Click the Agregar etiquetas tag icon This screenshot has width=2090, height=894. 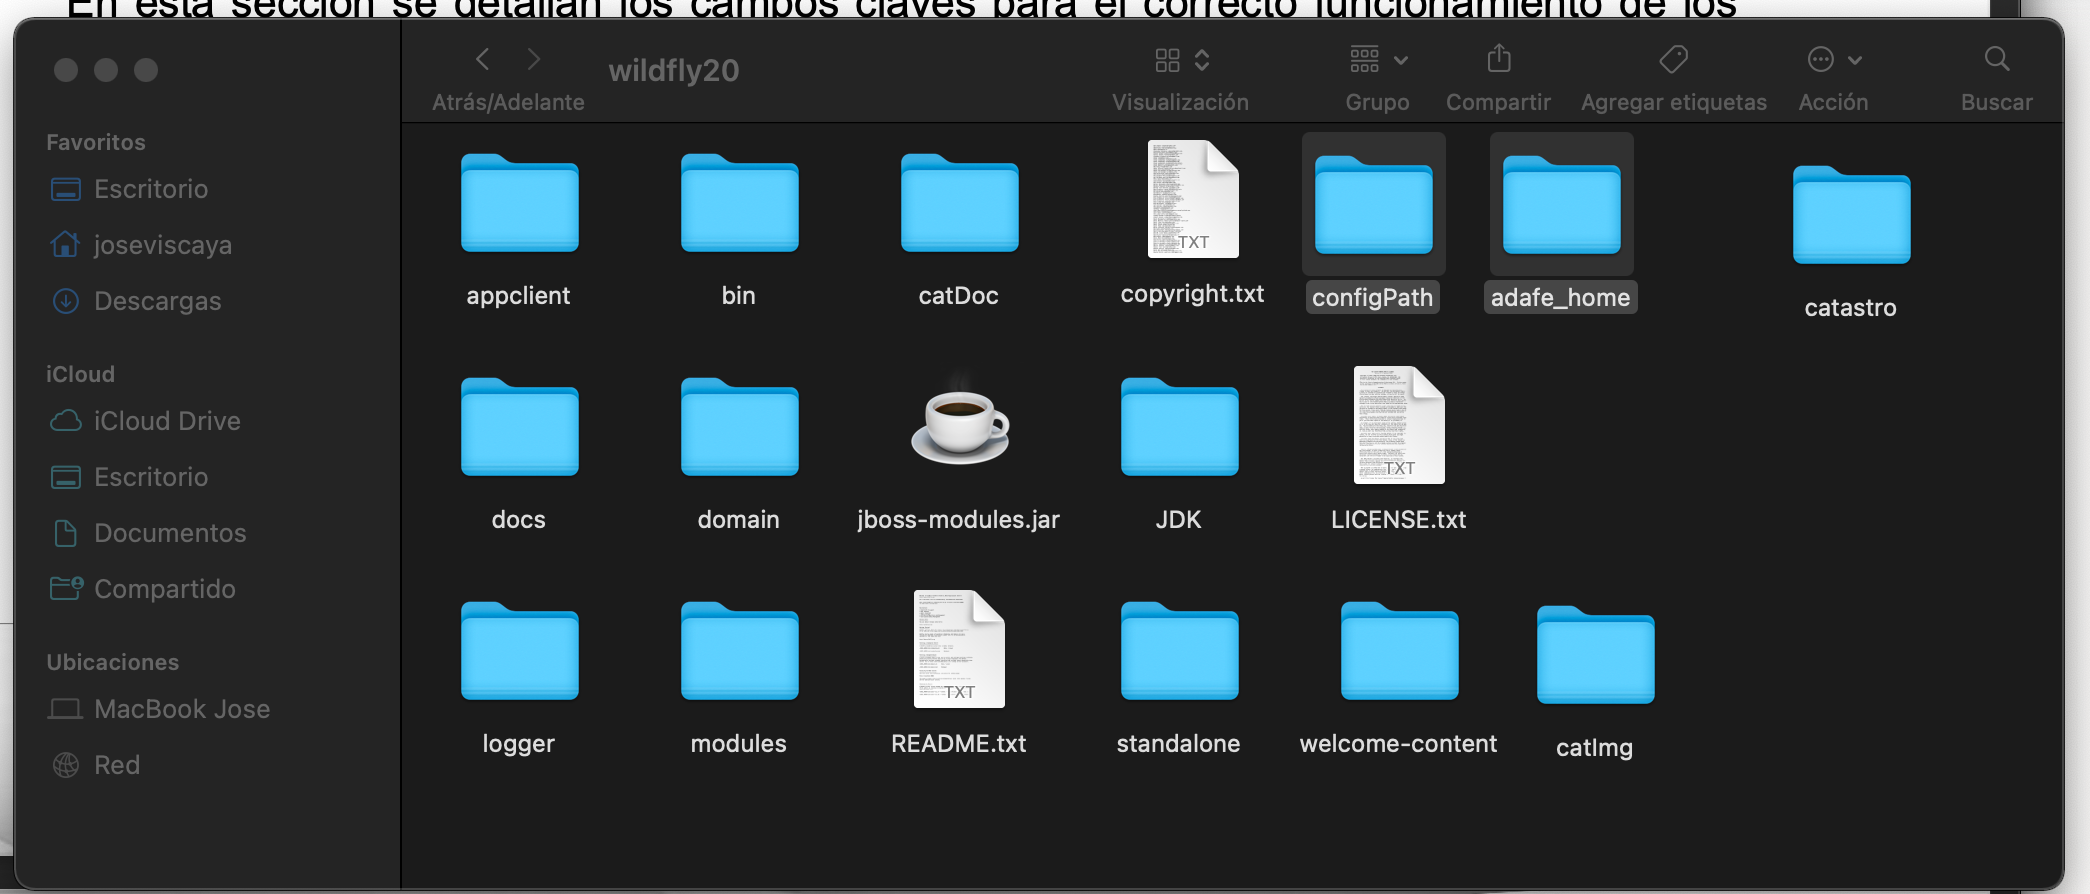point(1674,60)
